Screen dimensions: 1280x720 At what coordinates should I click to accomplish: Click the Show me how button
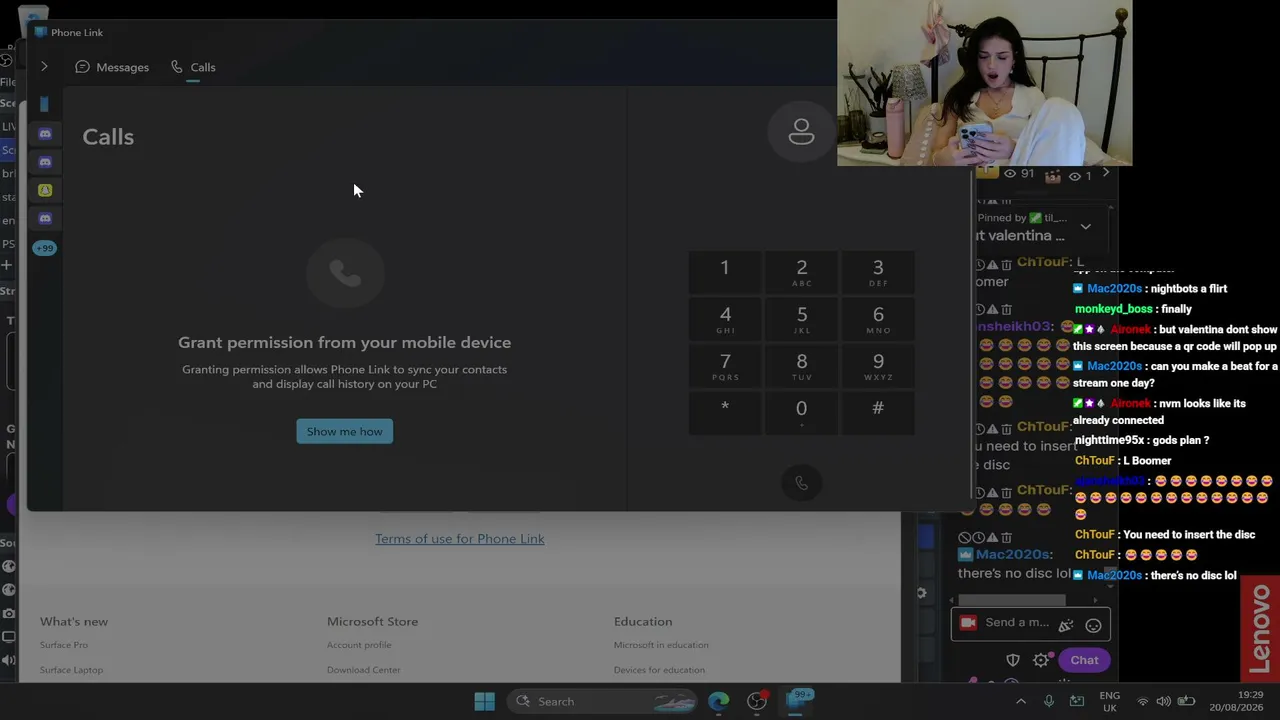click(x=344, y=431)
